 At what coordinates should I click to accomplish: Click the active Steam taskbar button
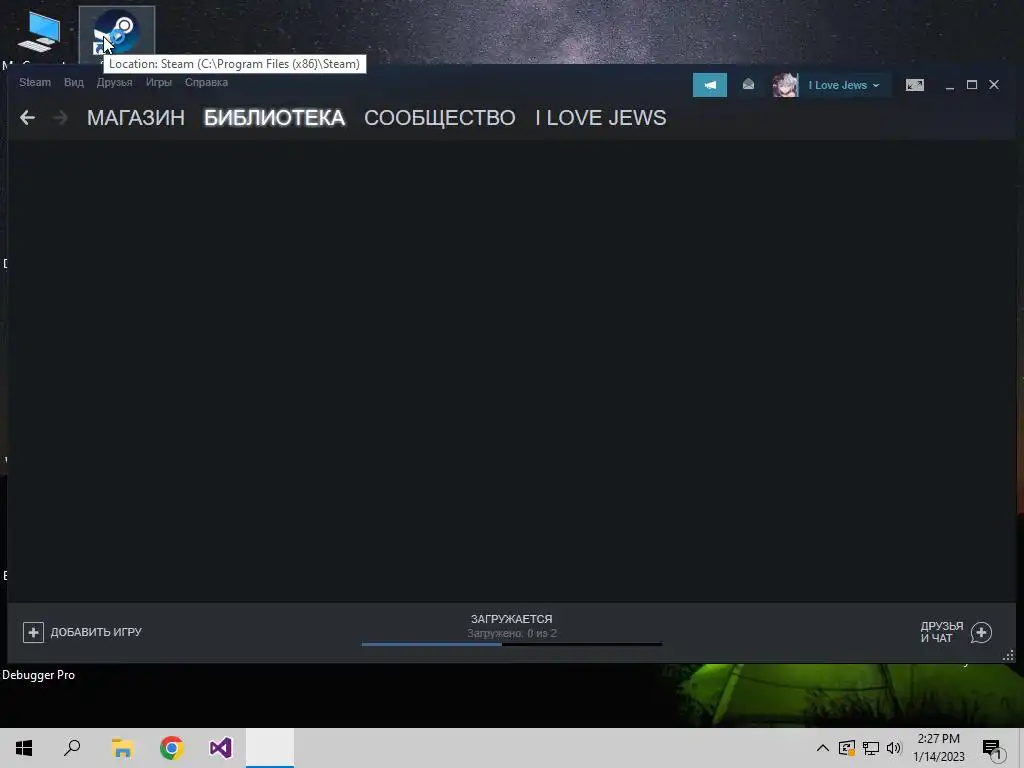(x=270, y=748)
